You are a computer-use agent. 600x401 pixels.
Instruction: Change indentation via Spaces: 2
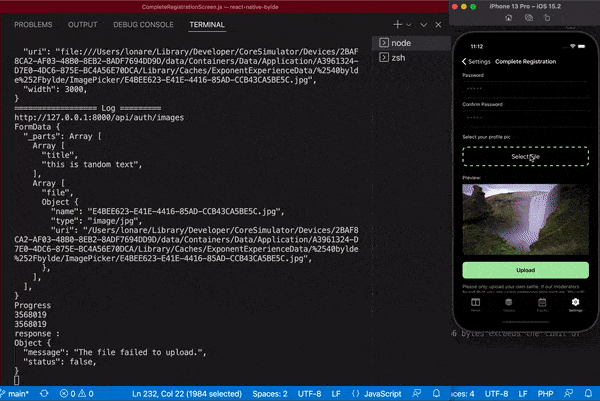pyautogui.click(x=270, y=393)
